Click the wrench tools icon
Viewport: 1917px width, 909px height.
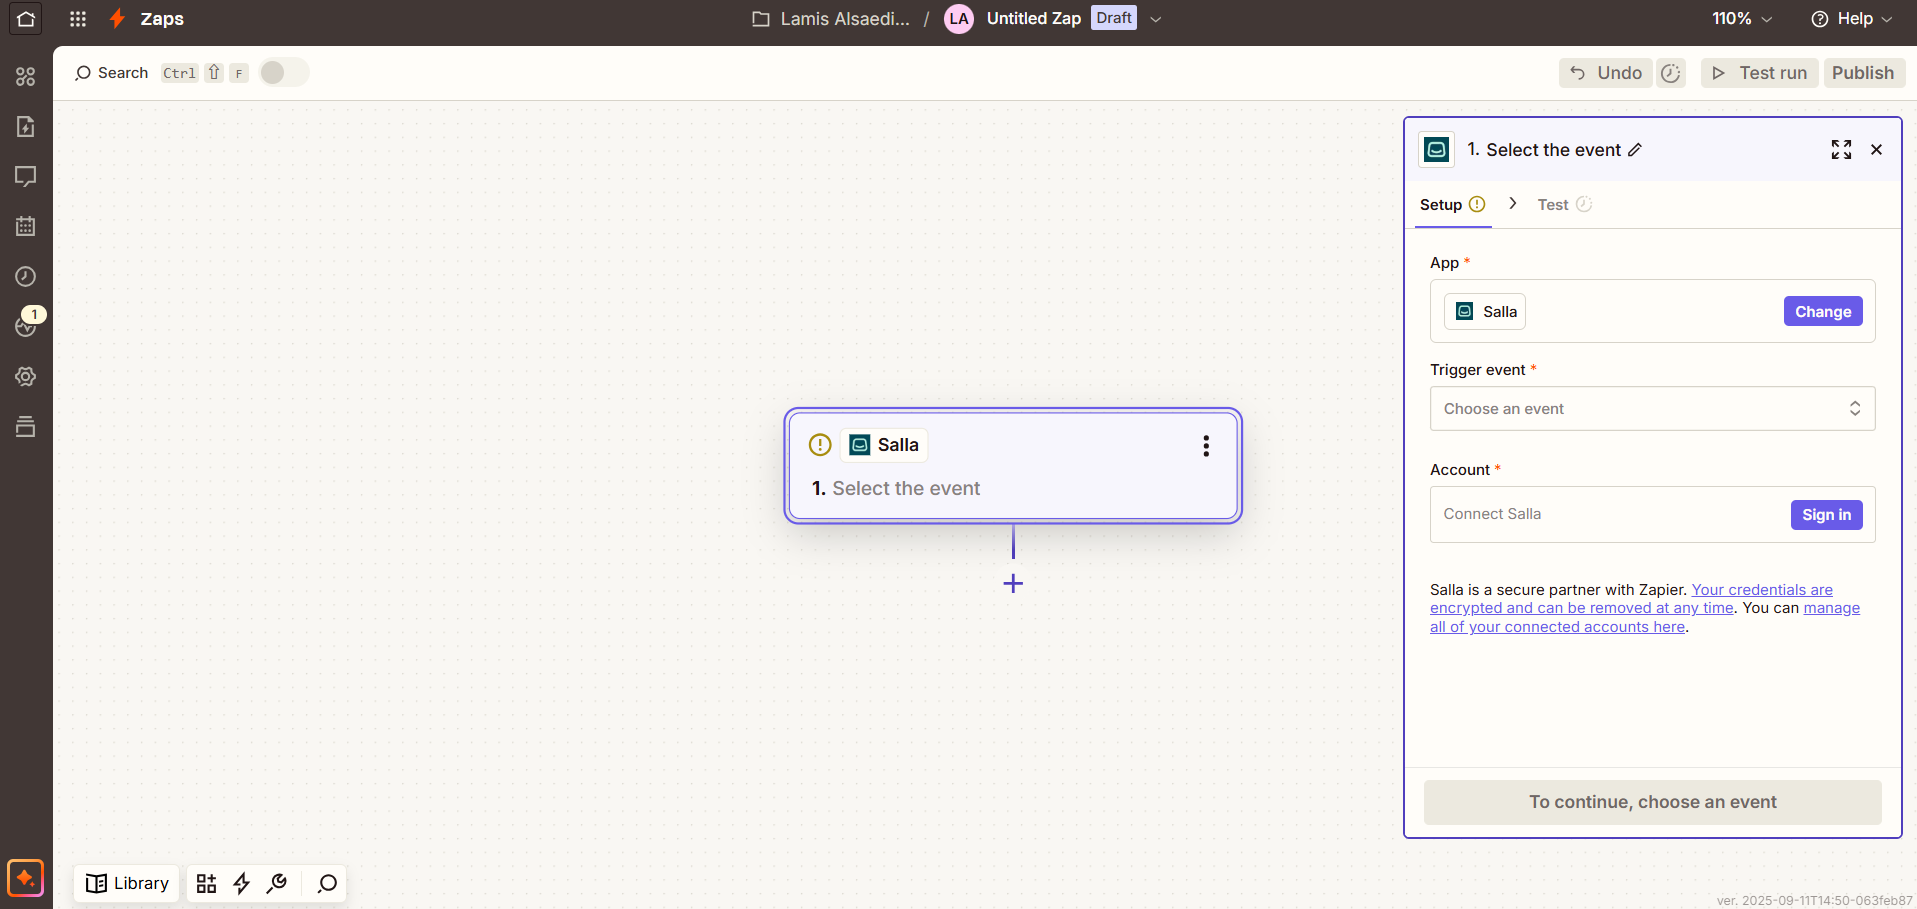277,884
